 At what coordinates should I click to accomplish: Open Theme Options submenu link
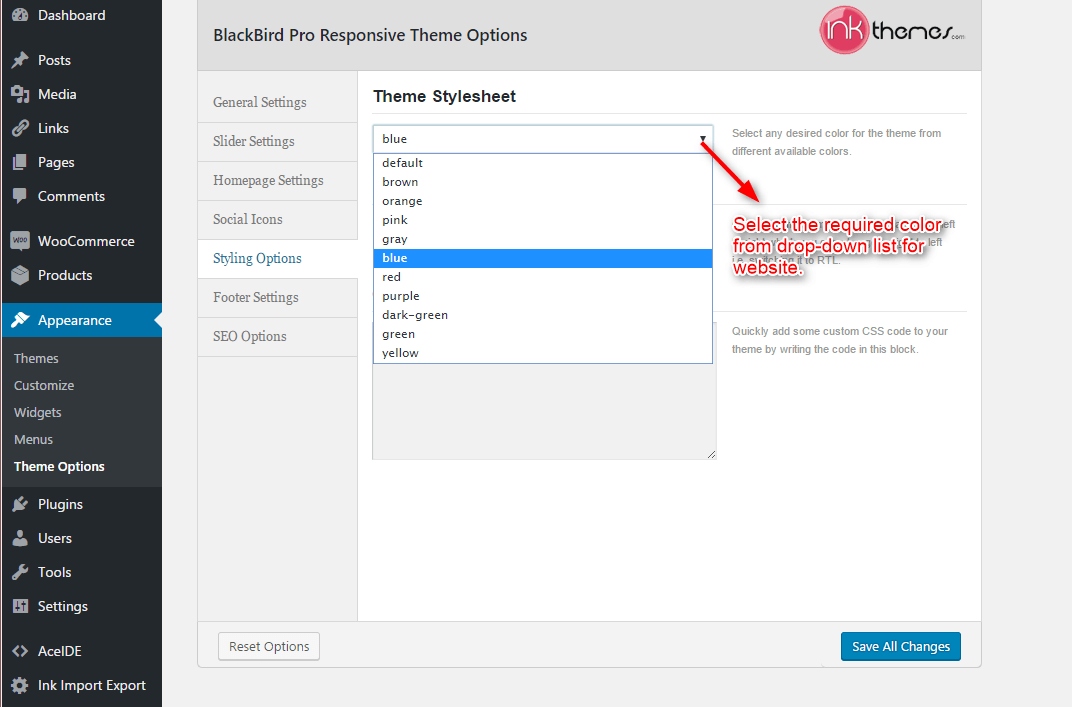pyautogui.click(x=59, y=466)
